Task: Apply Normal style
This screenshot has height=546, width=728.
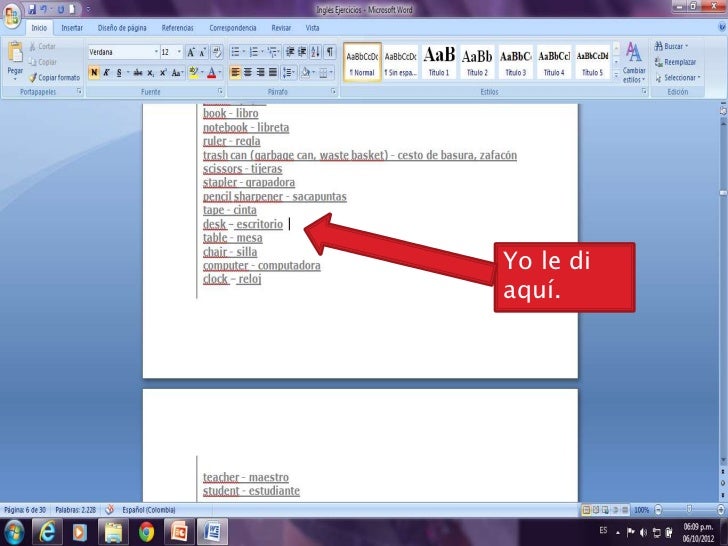Action: (362, 62)
